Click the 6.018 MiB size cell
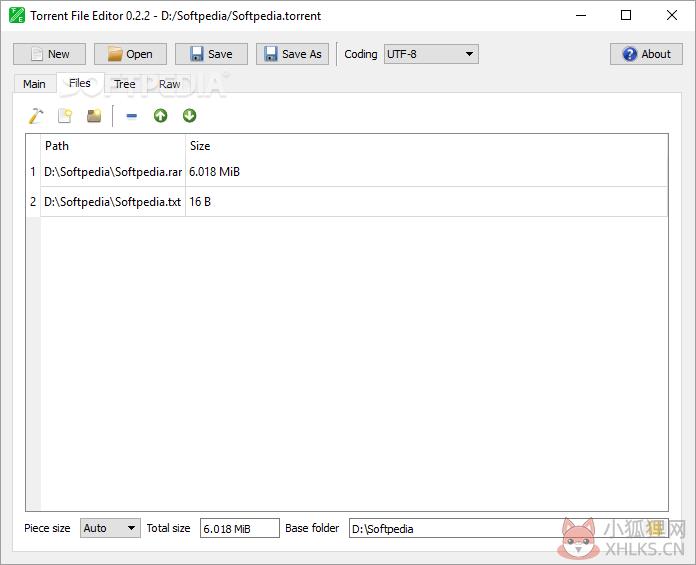Image resolution: width=696 pixels, height=565 pixels. 426,172
